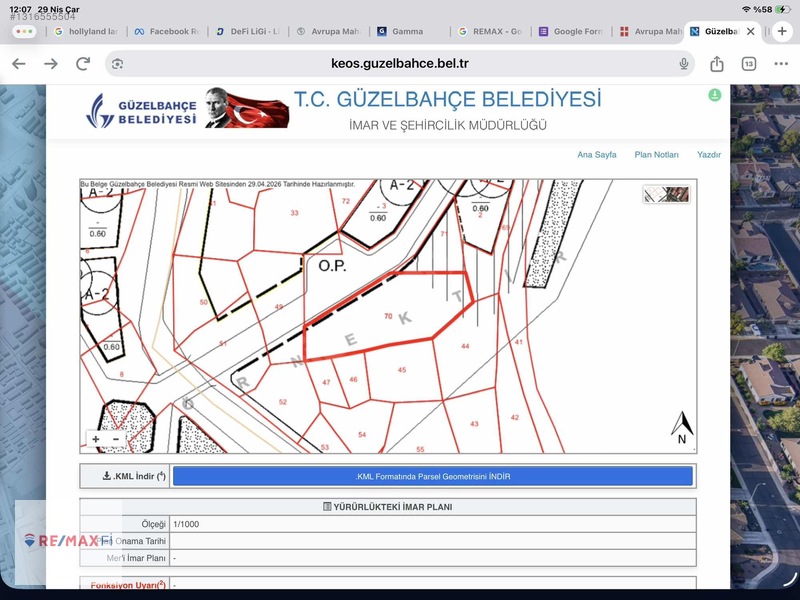Open the three-dot window controls pill

24,31
